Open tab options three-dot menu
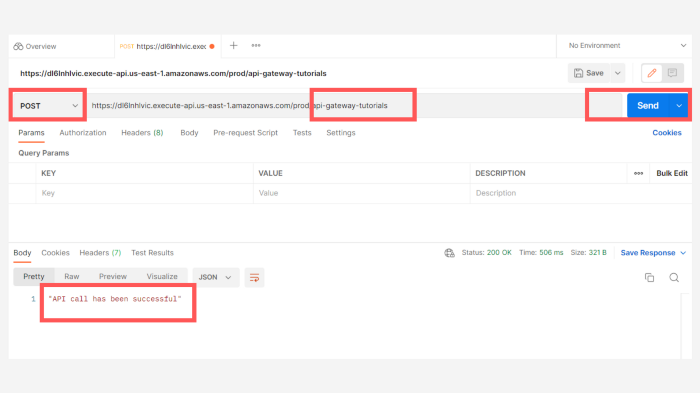The width and height of the screenshot is (700, 393). pyautogui.click(x=256, y=46)
